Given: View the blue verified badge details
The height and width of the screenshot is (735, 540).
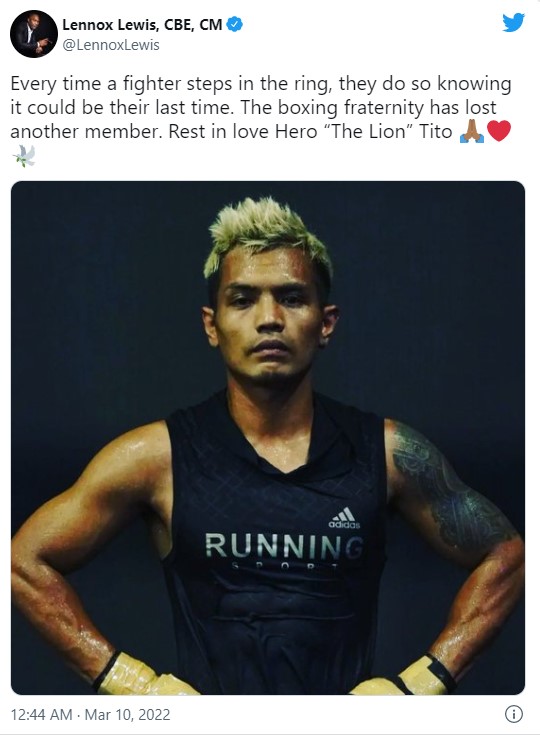Looking at the screenshot, I should pos(234,24).
